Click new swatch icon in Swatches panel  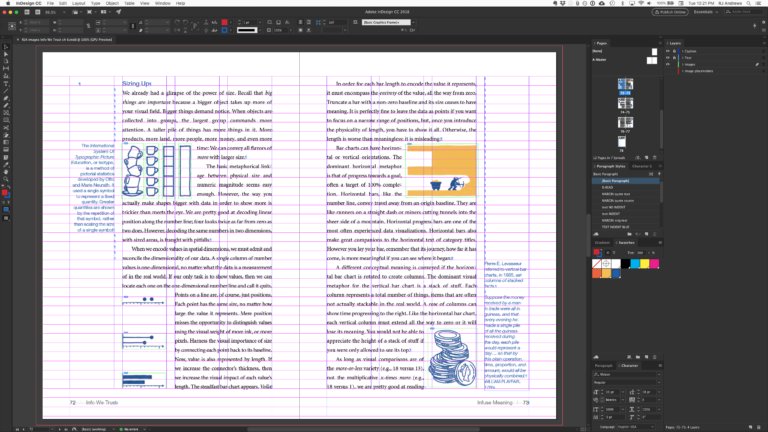[647, 357]
